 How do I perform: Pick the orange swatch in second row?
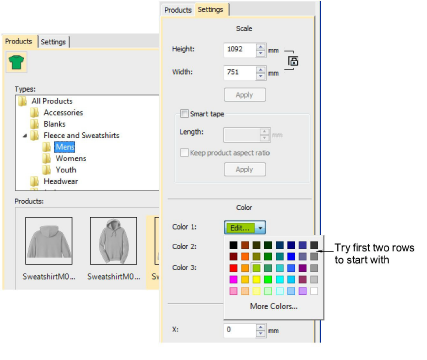(x=245, y=257)
